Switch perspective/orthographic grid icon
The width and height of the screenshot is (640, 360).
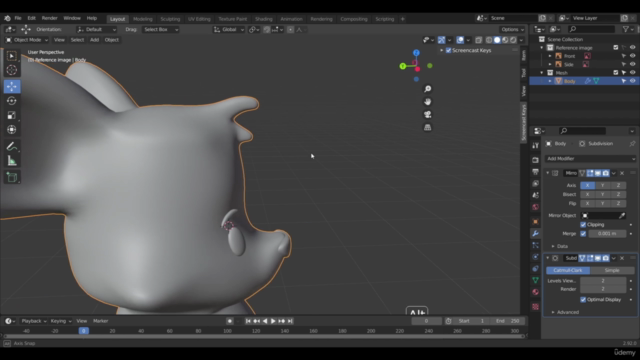[427, 127]
